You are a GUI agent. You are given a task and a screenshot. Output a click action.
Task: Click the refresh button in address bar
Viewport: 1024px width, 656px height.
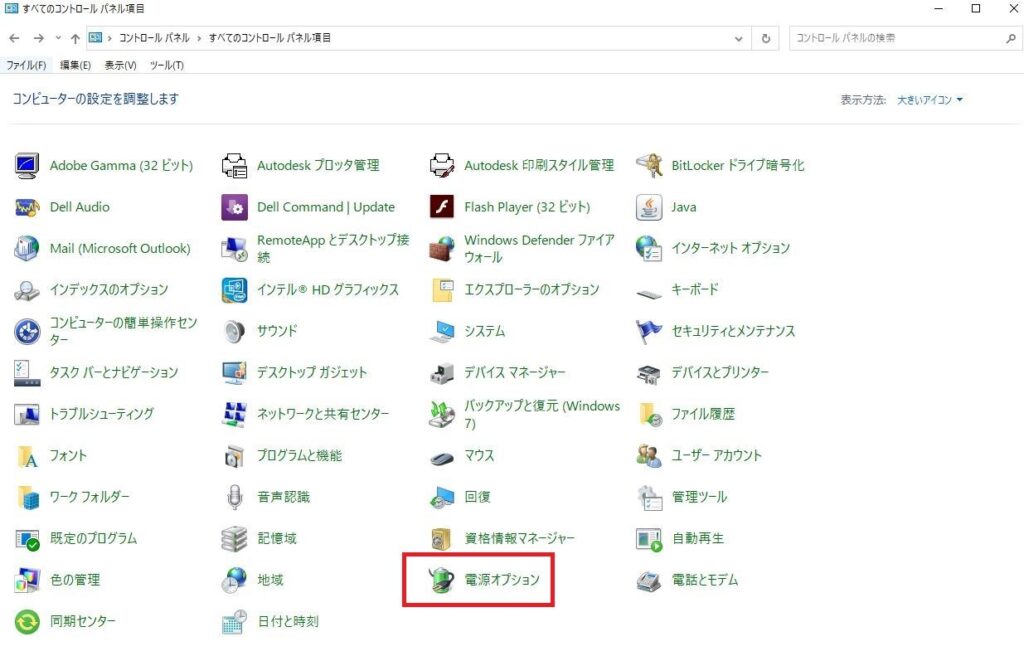pos(765,38)
